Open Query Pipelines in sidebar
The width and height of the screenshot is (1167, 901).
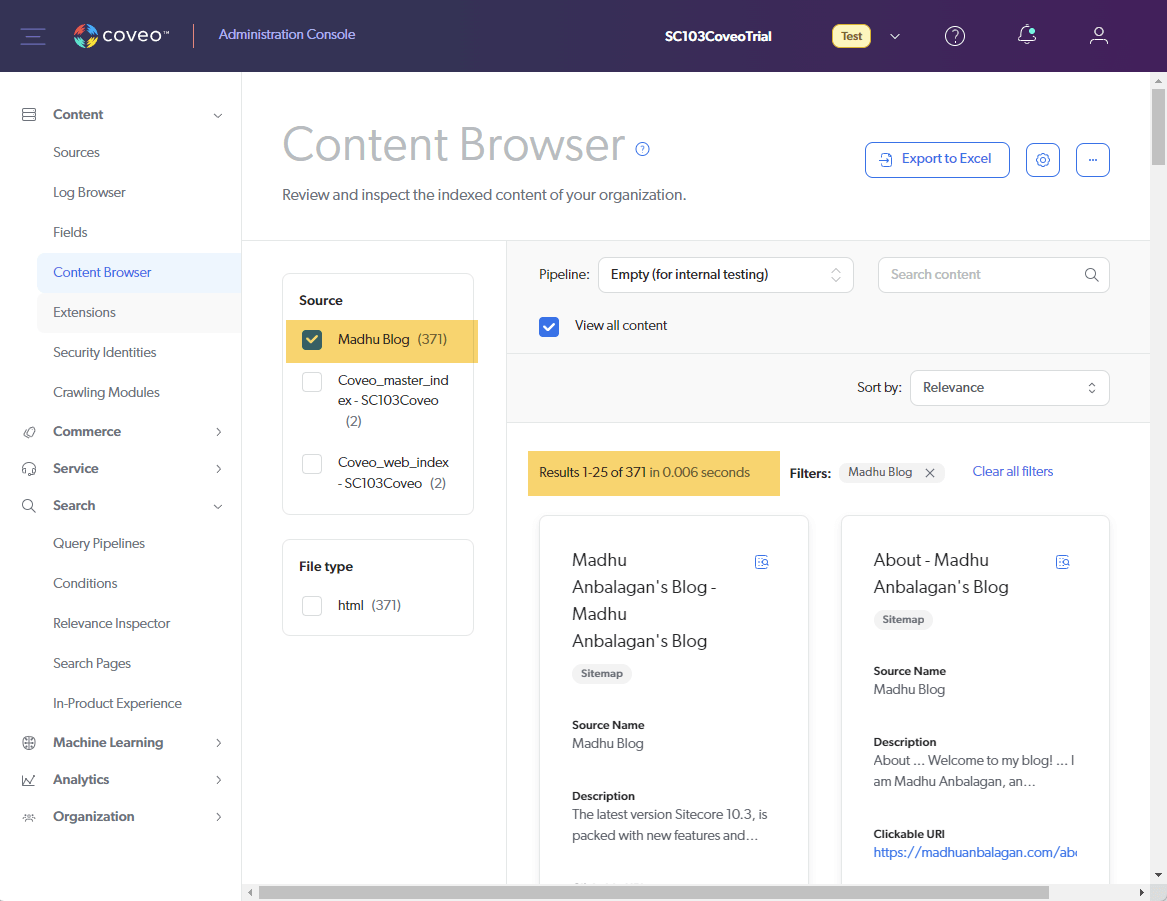(x=99, y=544)
